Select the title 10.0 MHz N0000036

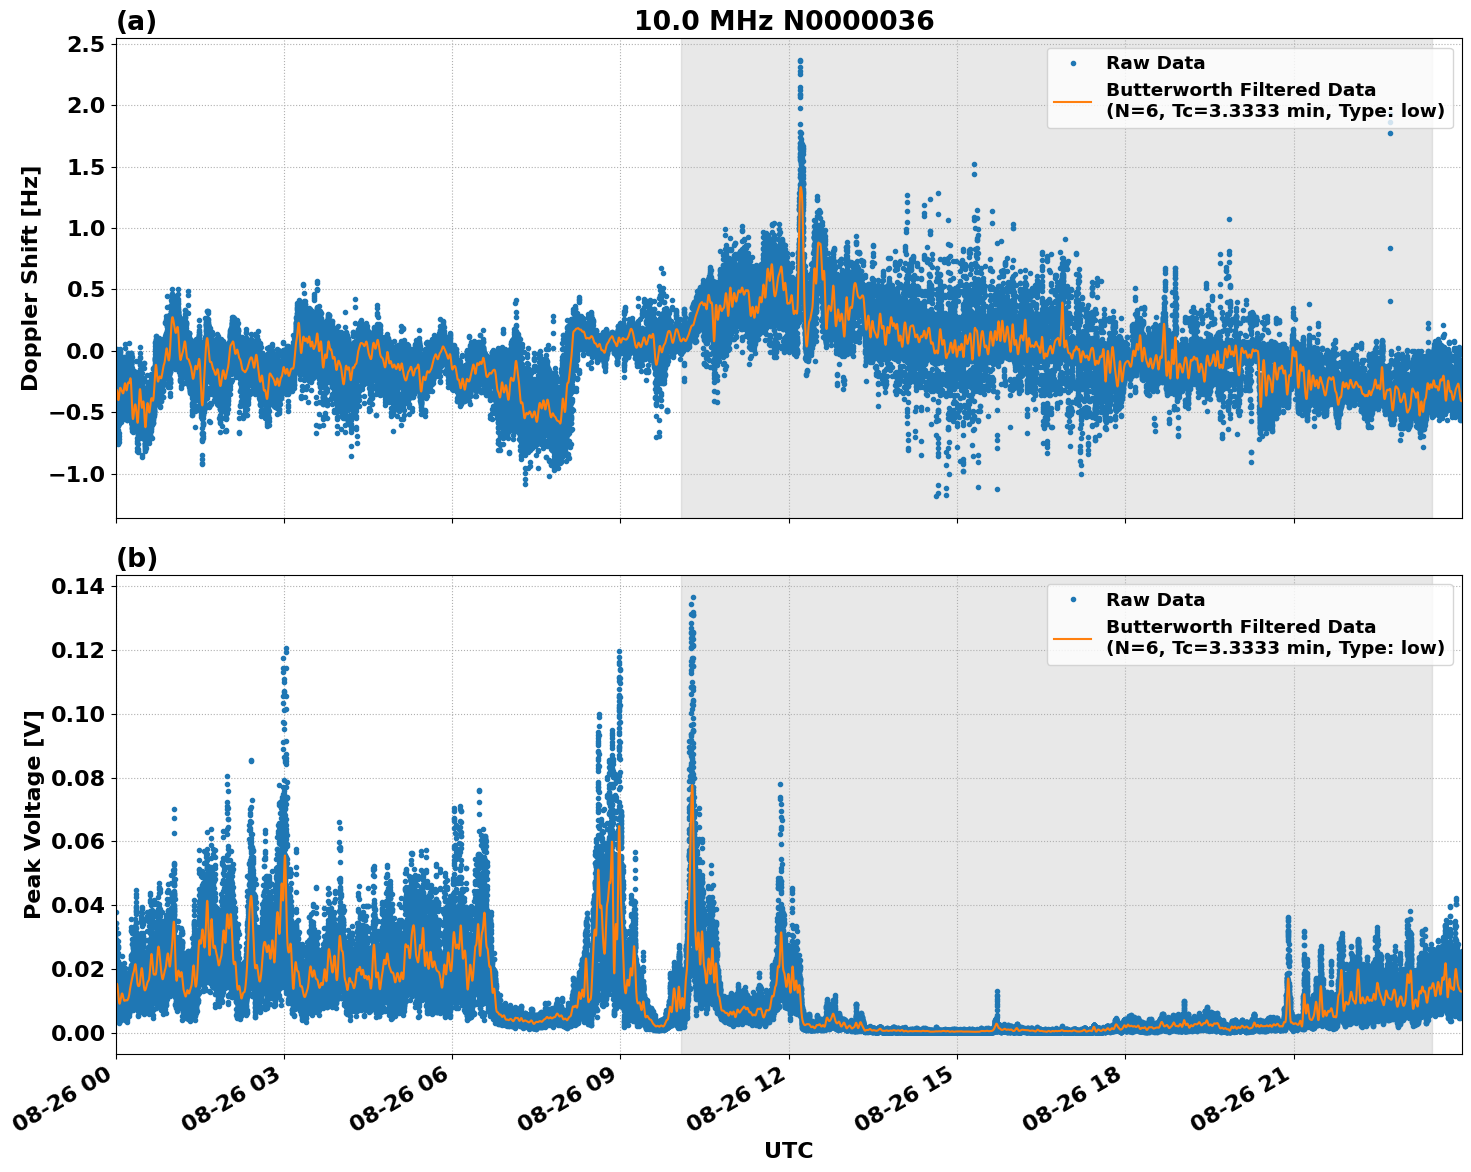786,20
